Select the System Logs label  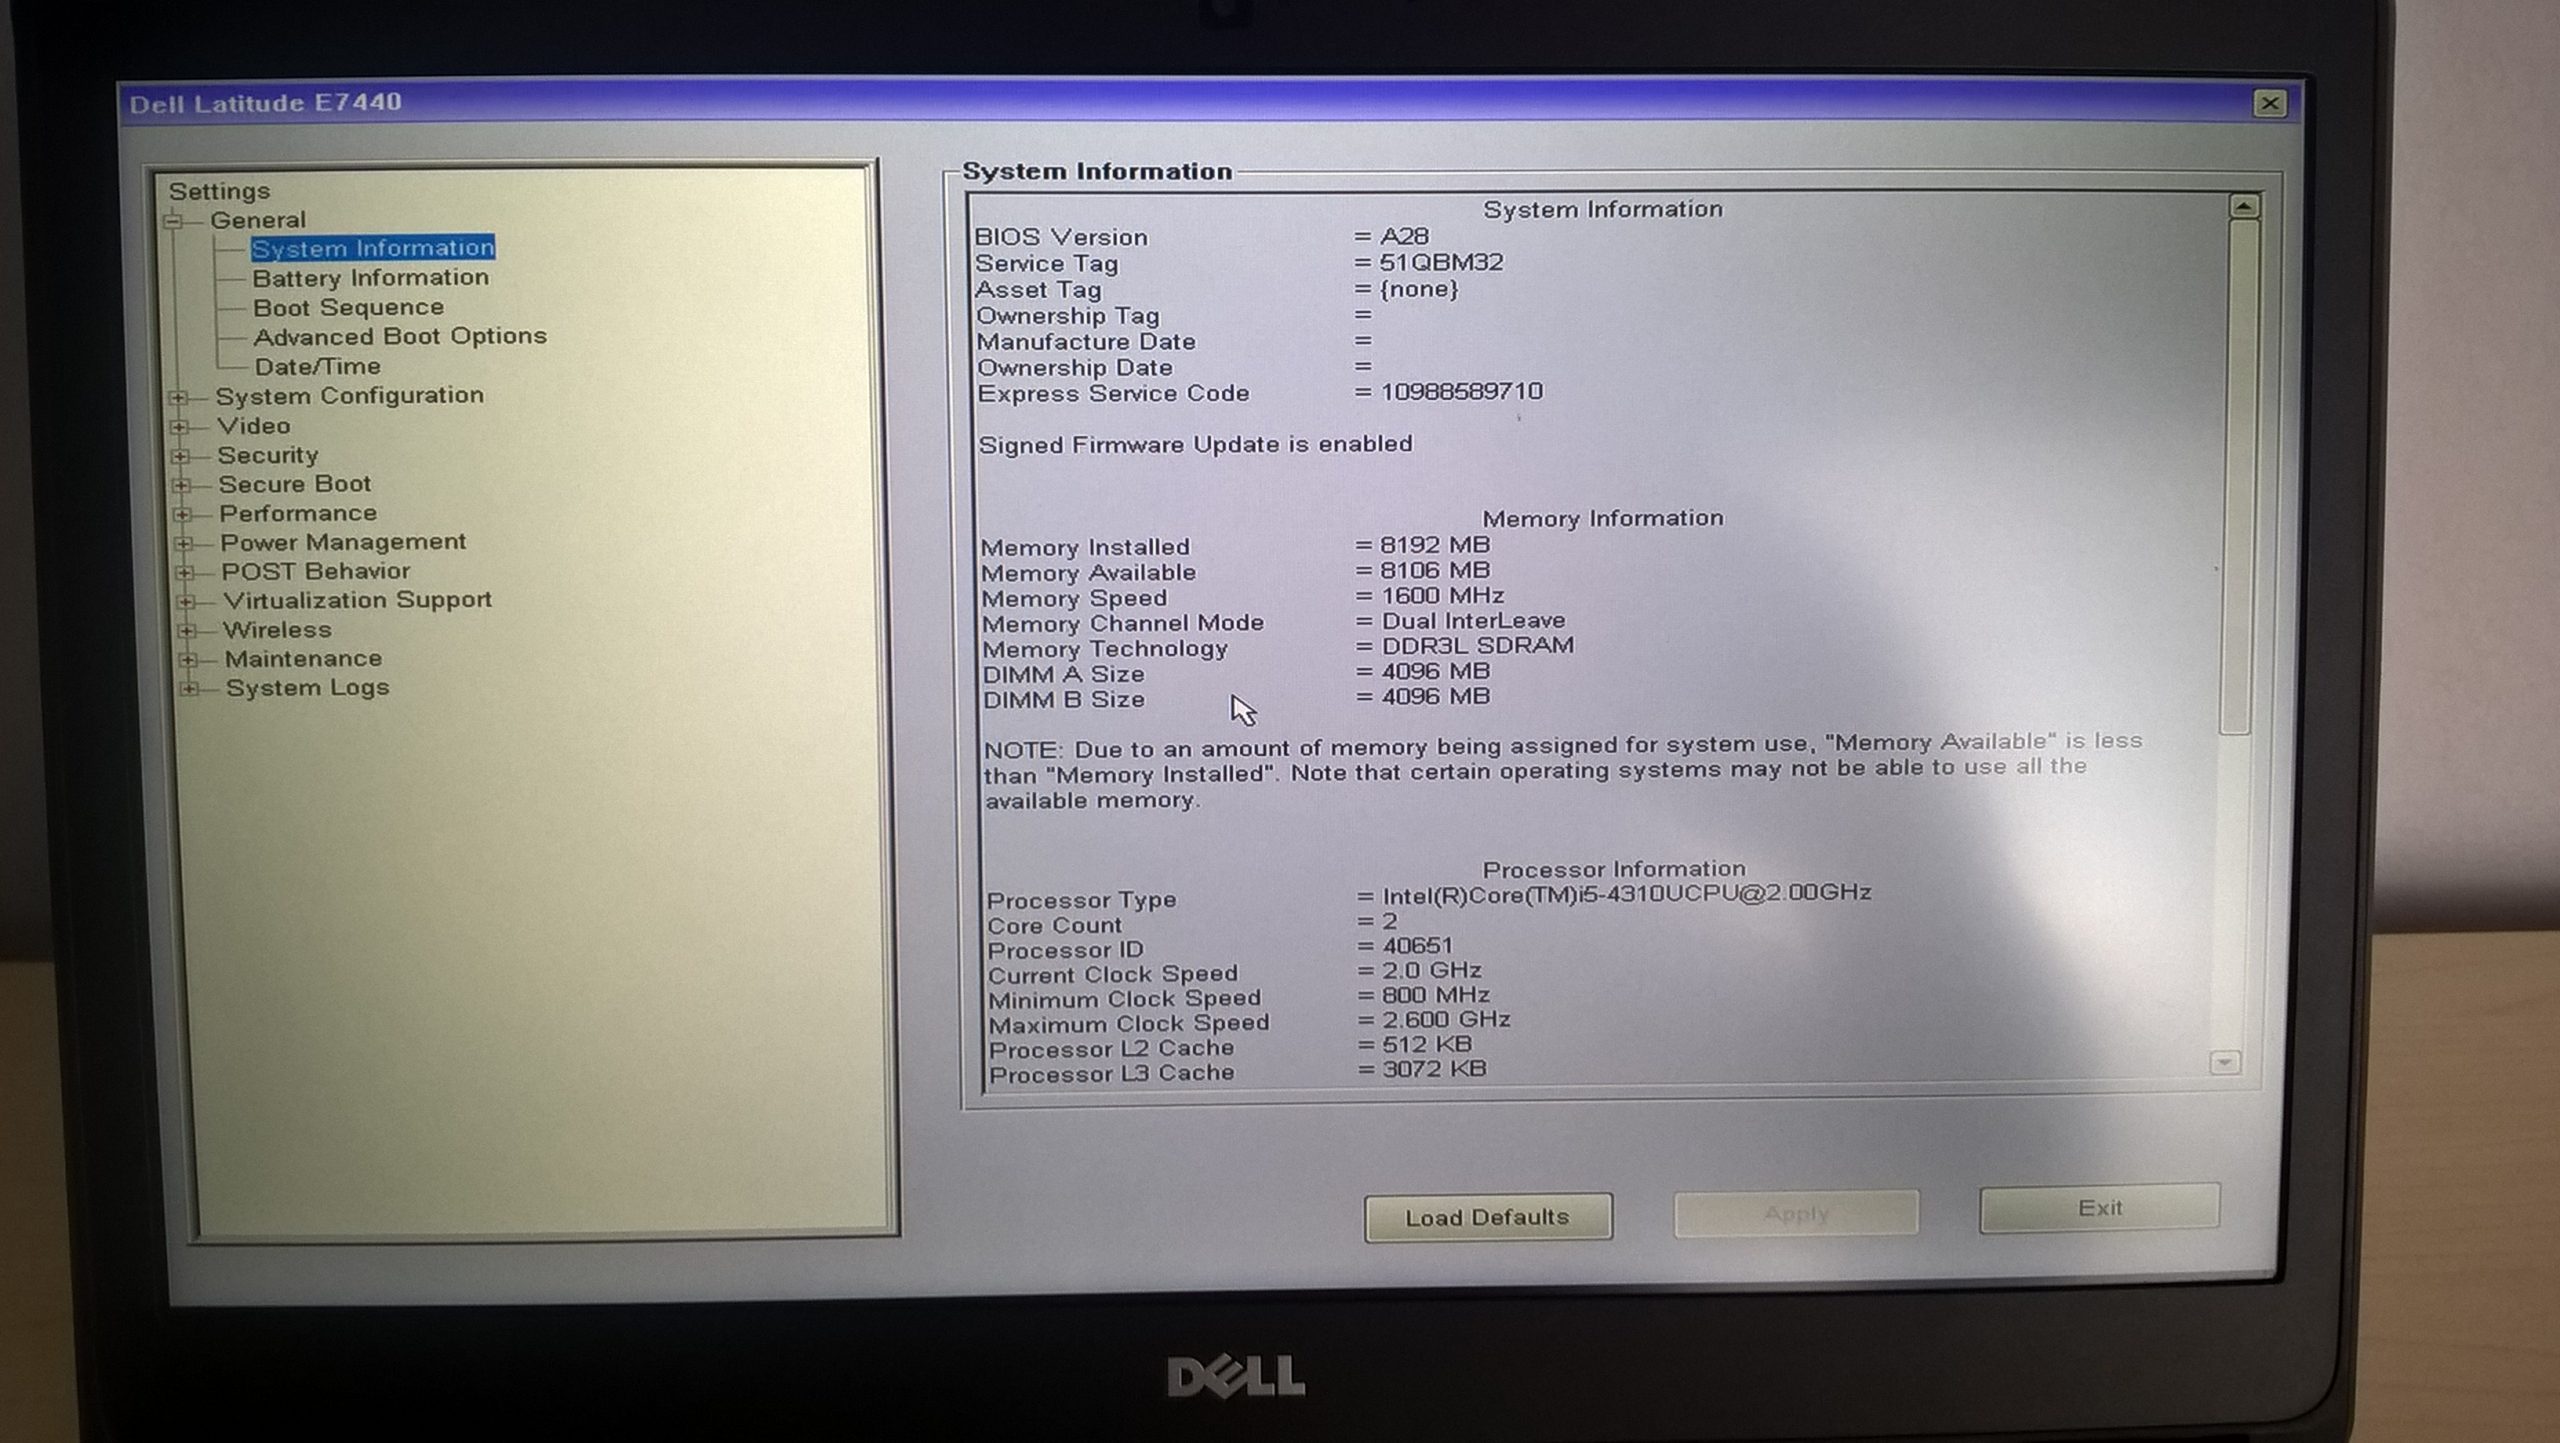[307, 688]
